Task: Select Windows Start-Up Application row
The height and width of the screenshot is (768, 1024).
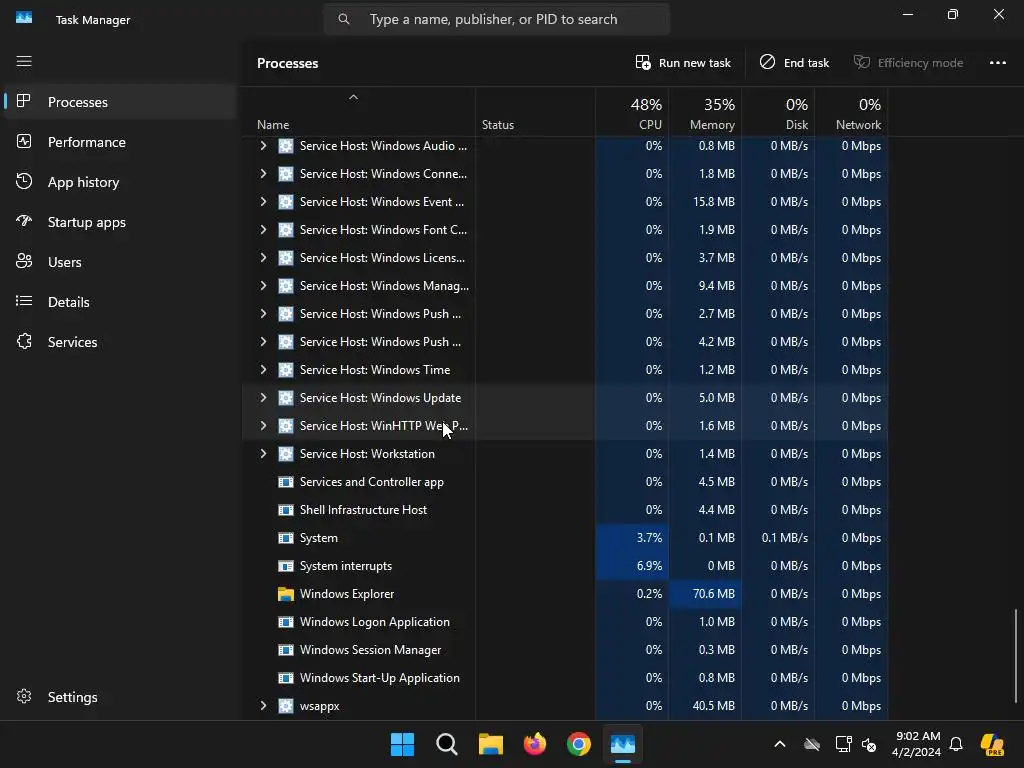Action: coord(565,678)
